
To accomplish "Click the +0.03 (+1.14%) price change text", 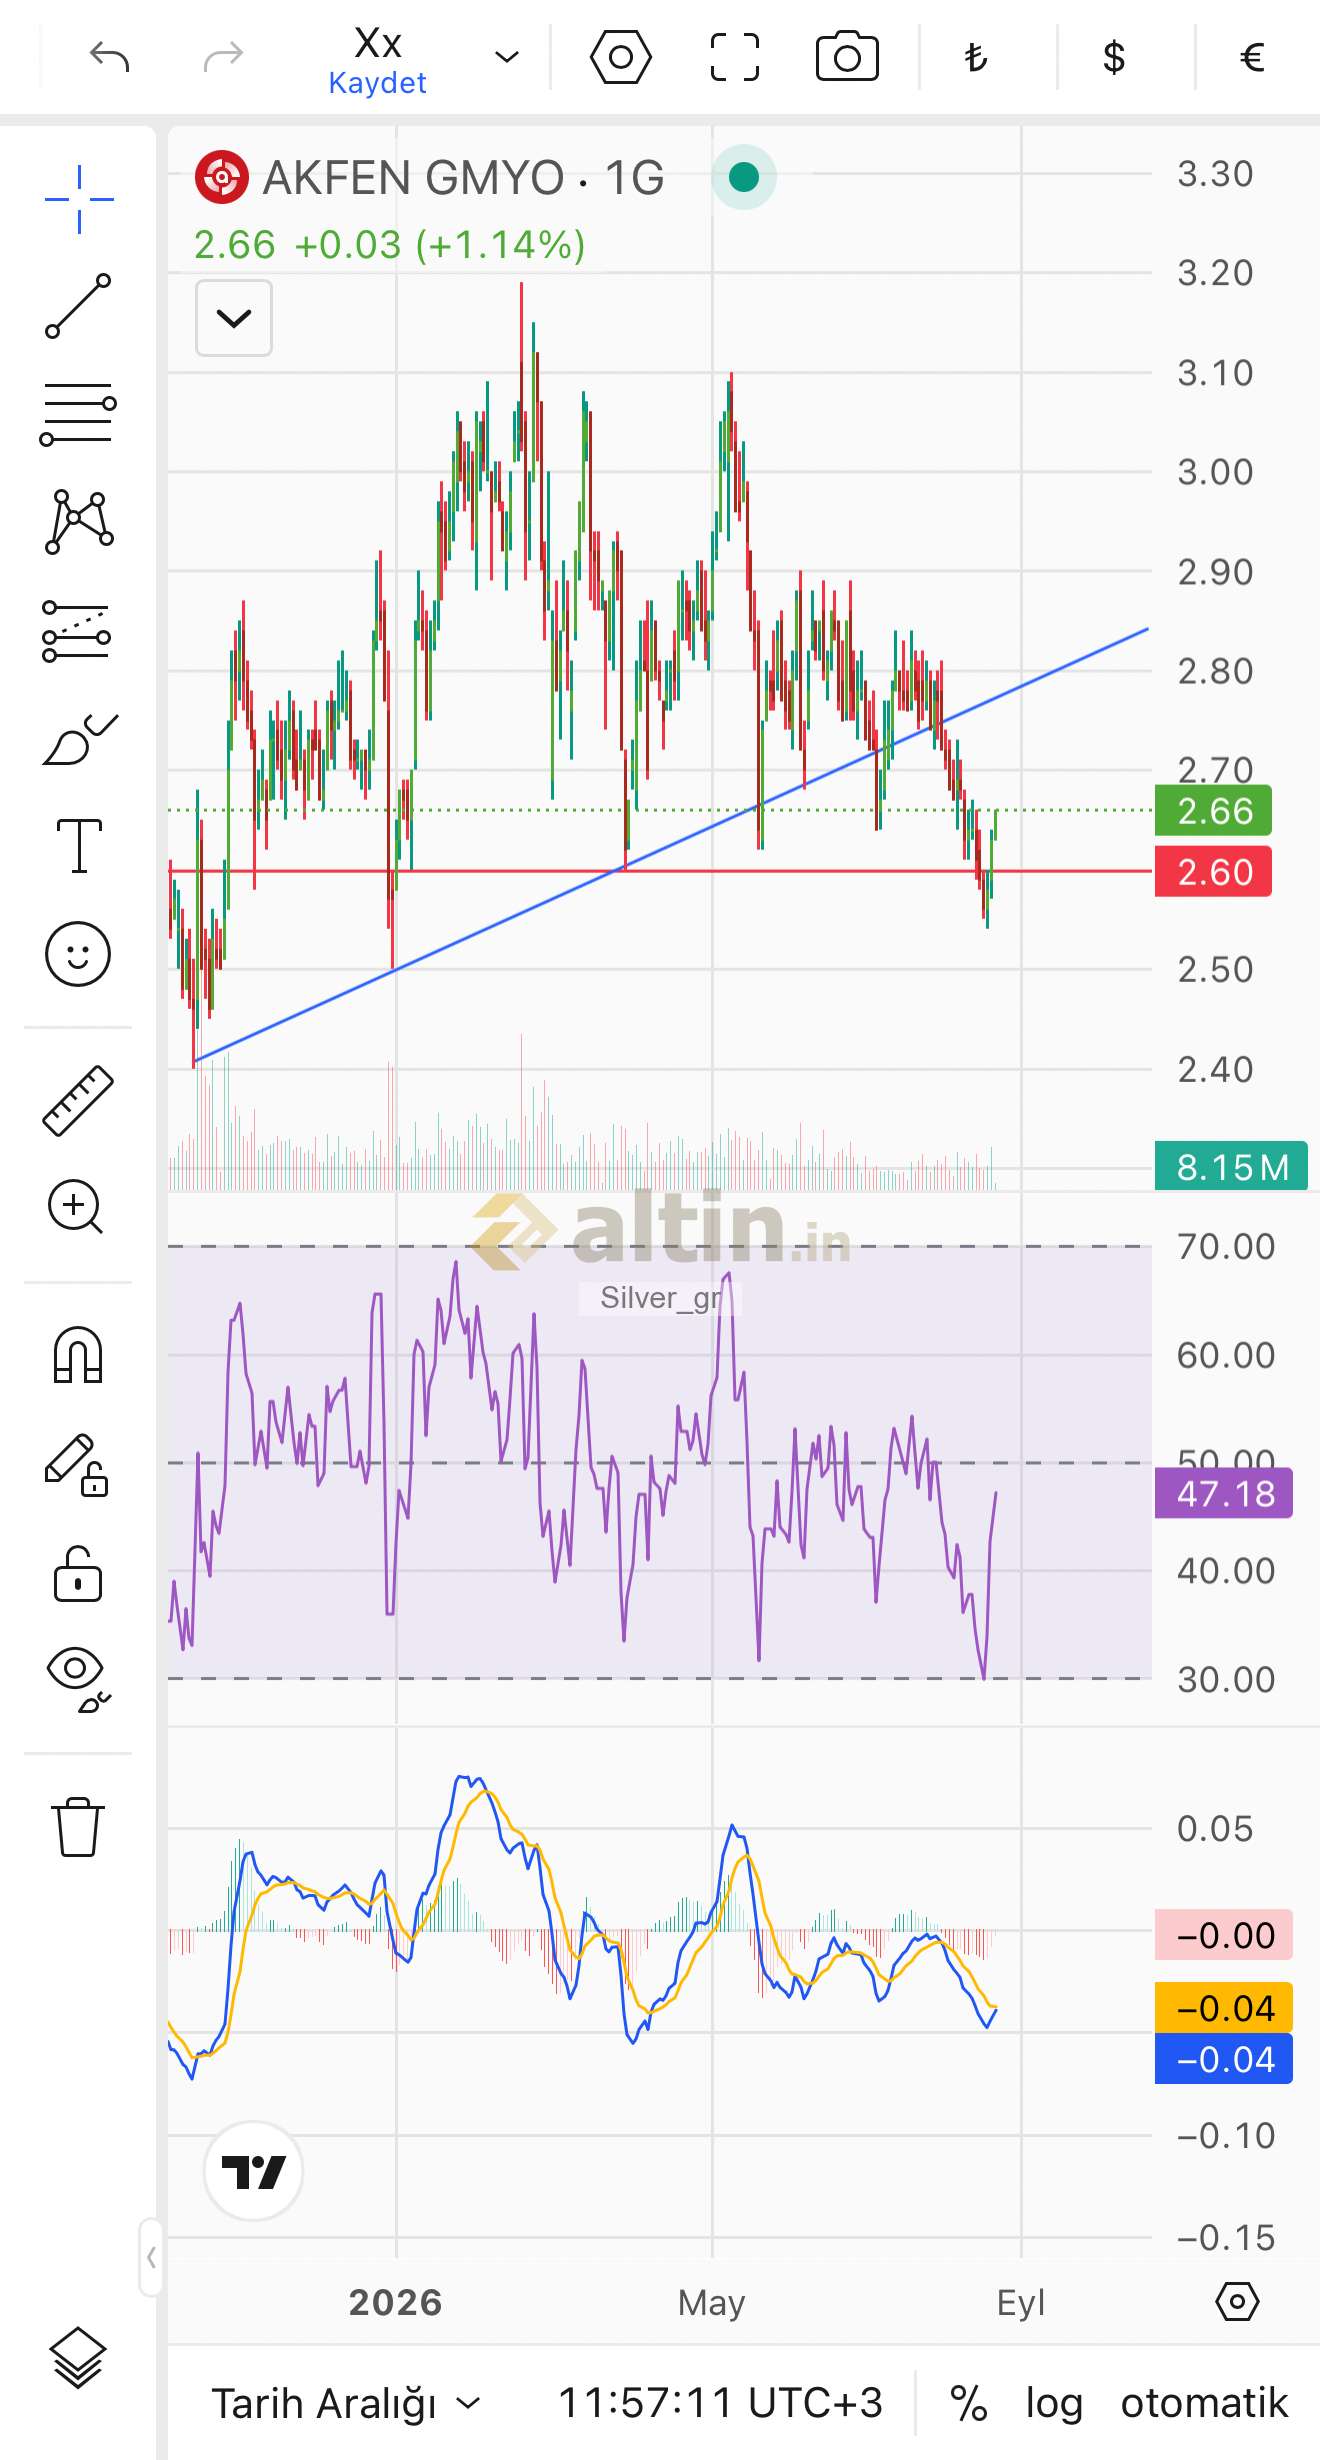I will point(440,245).
